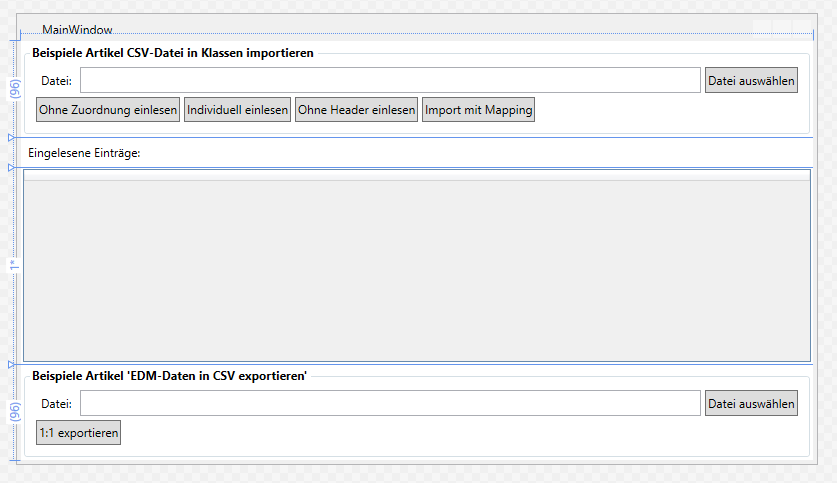This screenshot has height=483, width=837.
Task: Click the bottom '(96)' row height indicator
Action: click(13, 413)
